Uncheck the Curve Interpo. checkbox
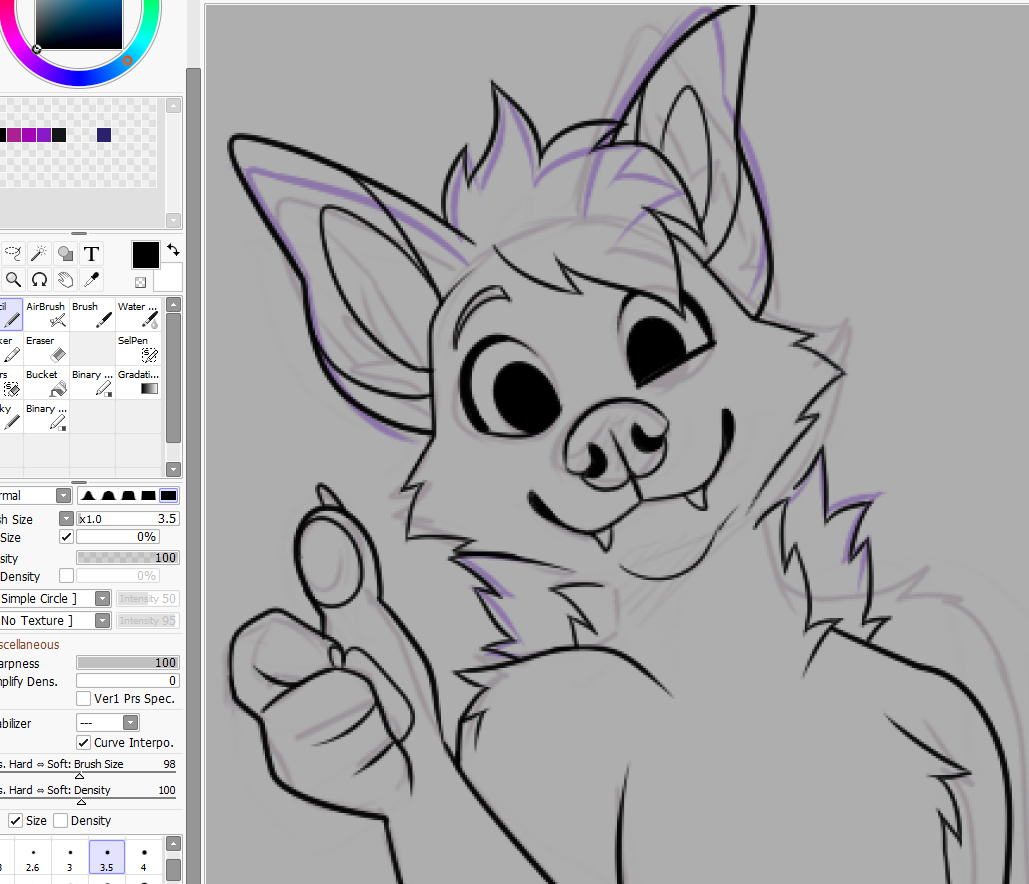The width and height of the screenshot is (1029, 884). click(84, 743)
